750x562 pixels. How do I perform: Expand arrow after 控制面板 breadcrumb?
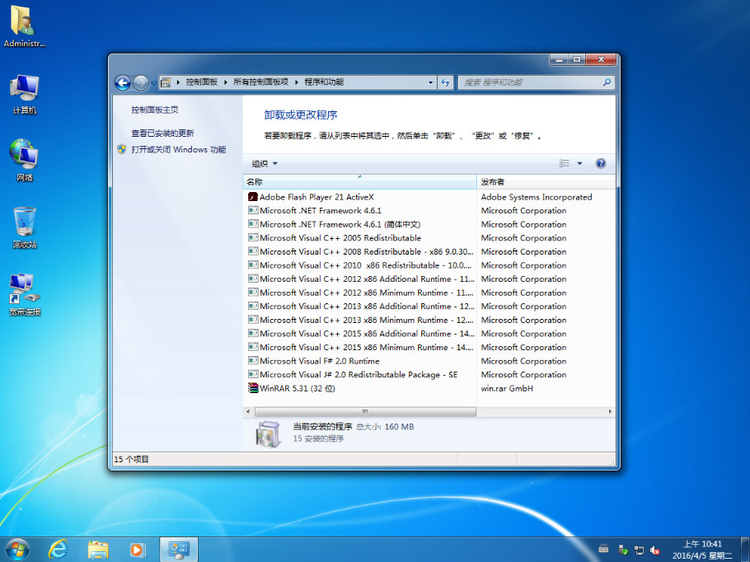click(x=225, y=82)
